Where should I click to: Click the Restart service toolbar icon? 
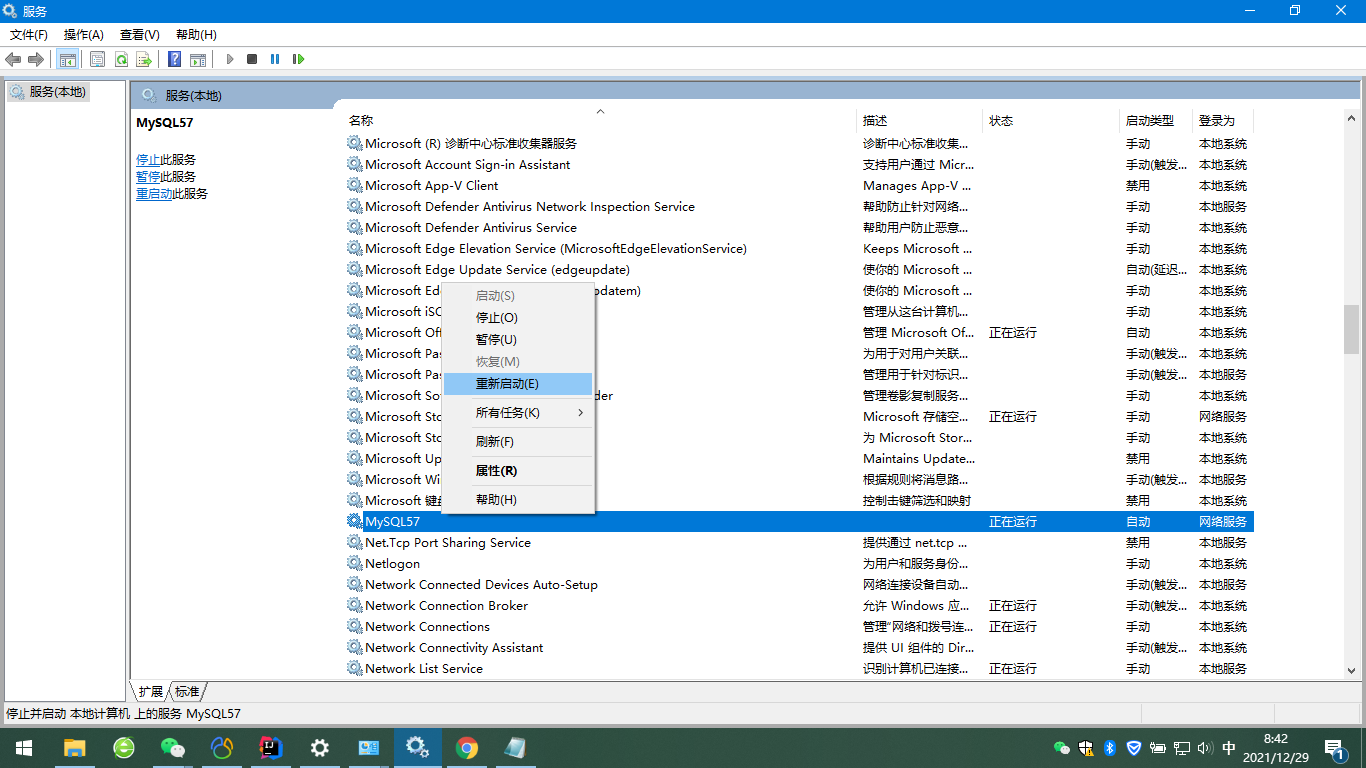(x=298, y=59)
